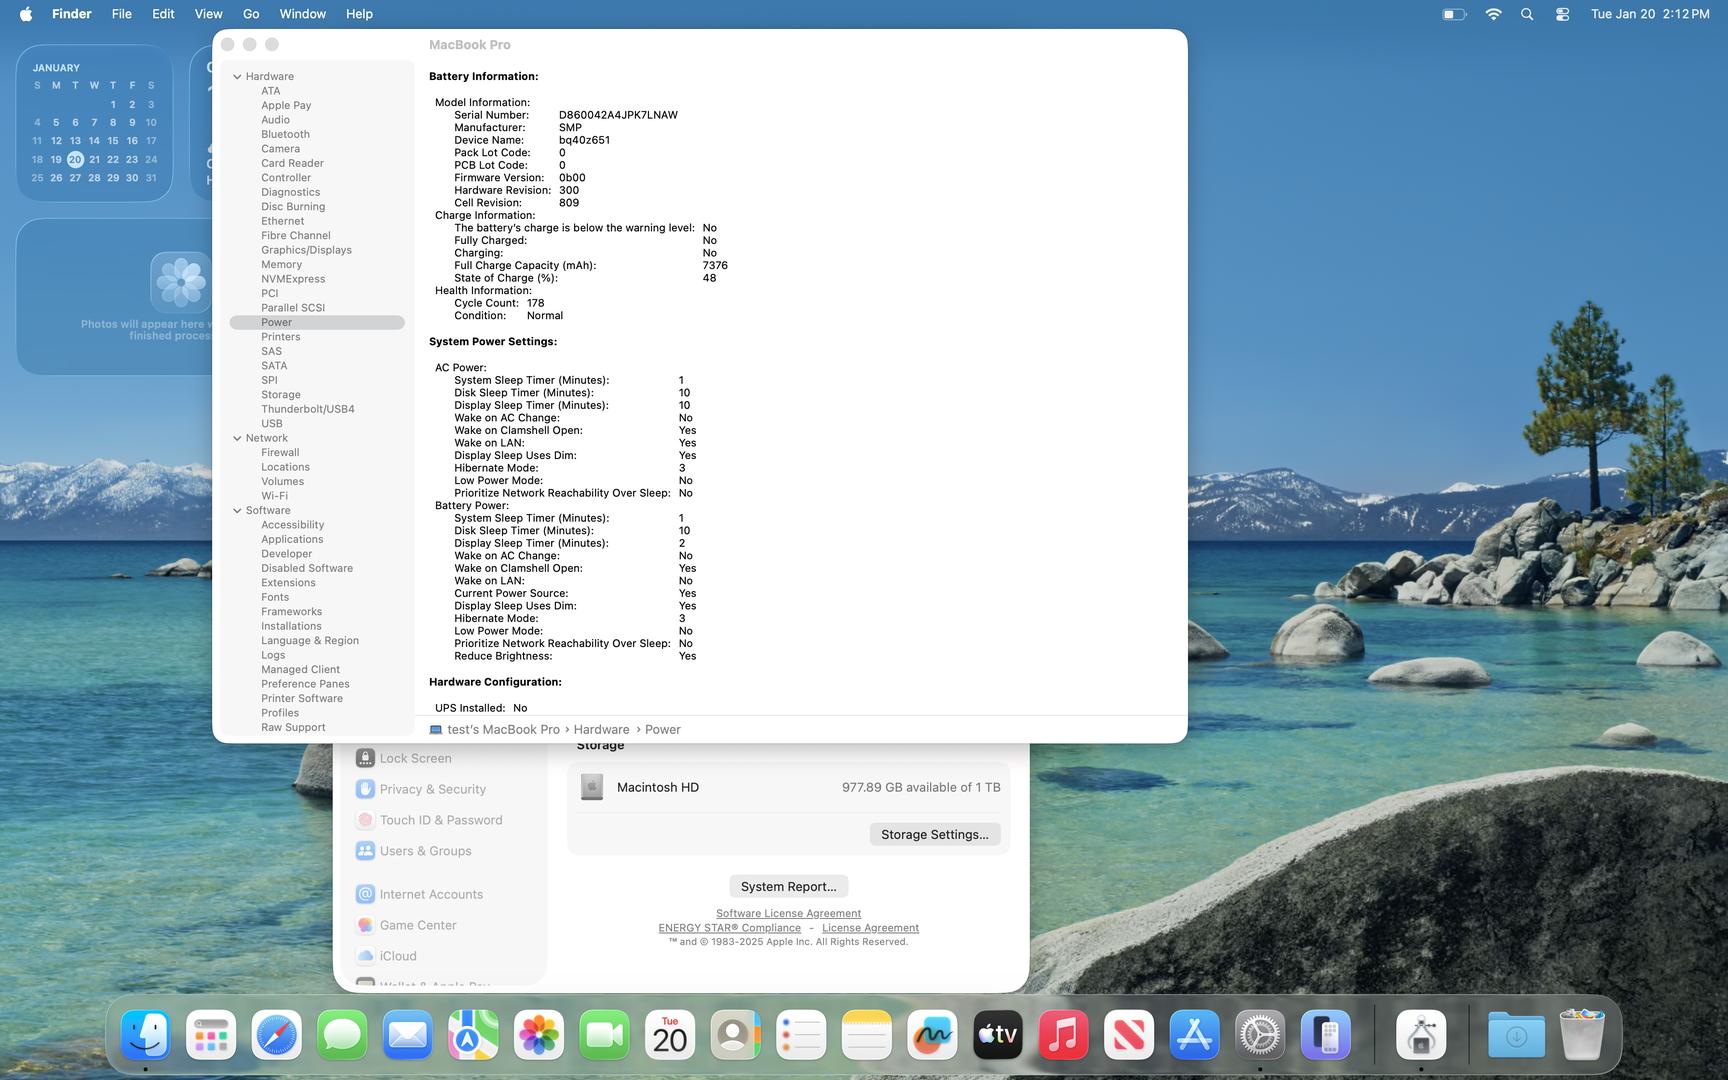Click the Music app in Dock
The image size is (1728, 1080).
click(1063, 1035)
